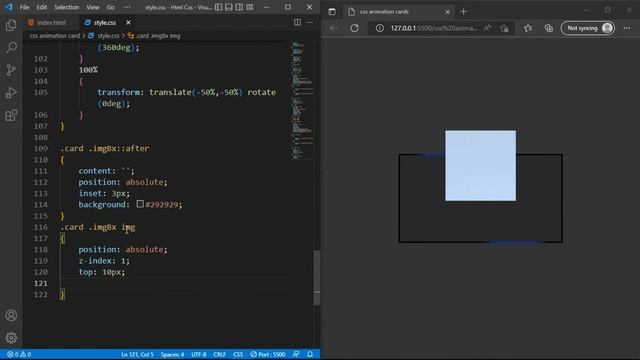Click the editor vertical scrollbar thumb

317,277
